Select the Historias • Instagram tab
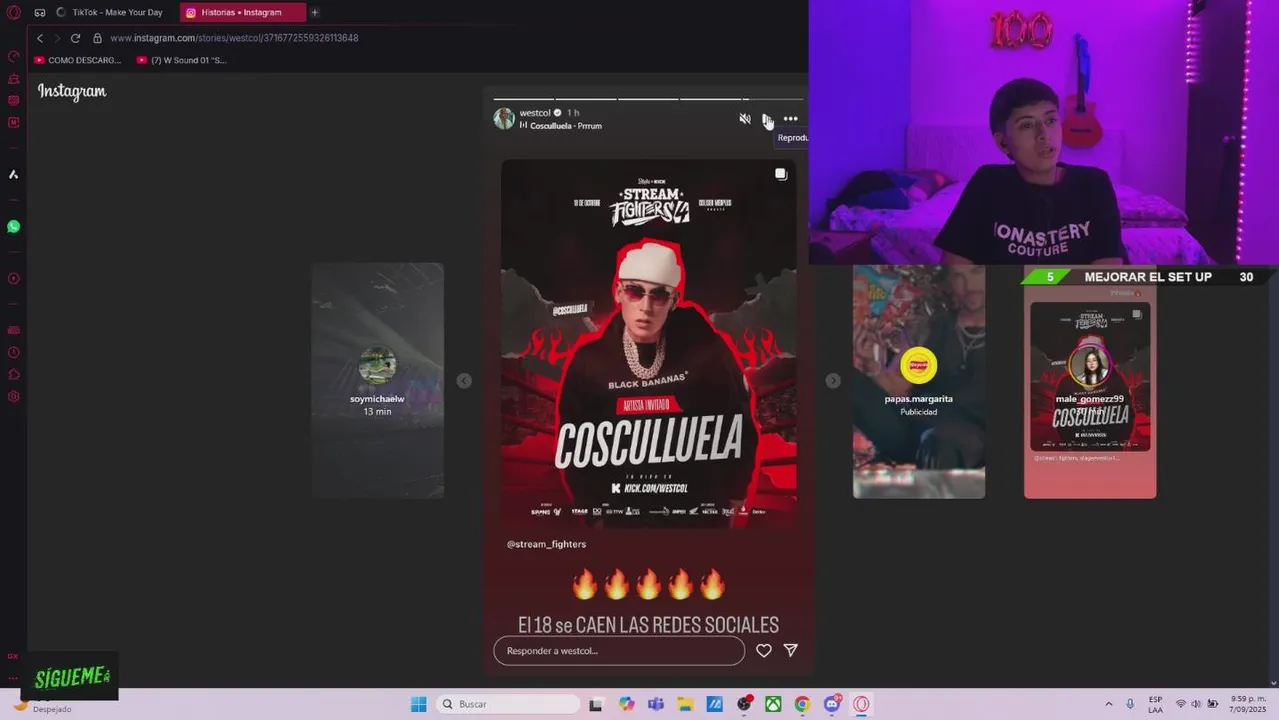This screenshot has height=720, width=1279. coord(243,12)
